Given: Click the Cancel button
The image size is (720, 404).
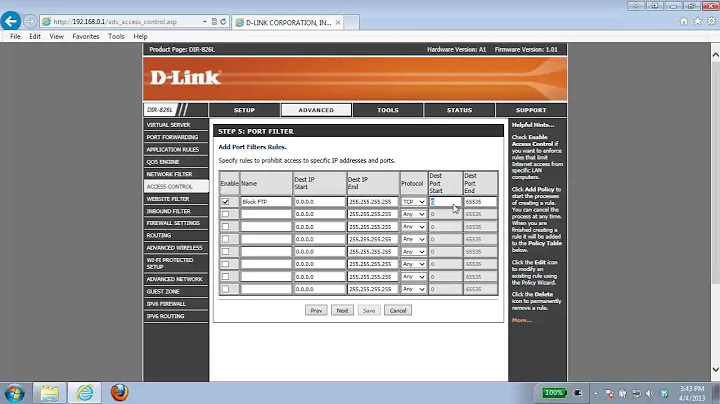Looking at the screenshot, I should coord(398,310).
